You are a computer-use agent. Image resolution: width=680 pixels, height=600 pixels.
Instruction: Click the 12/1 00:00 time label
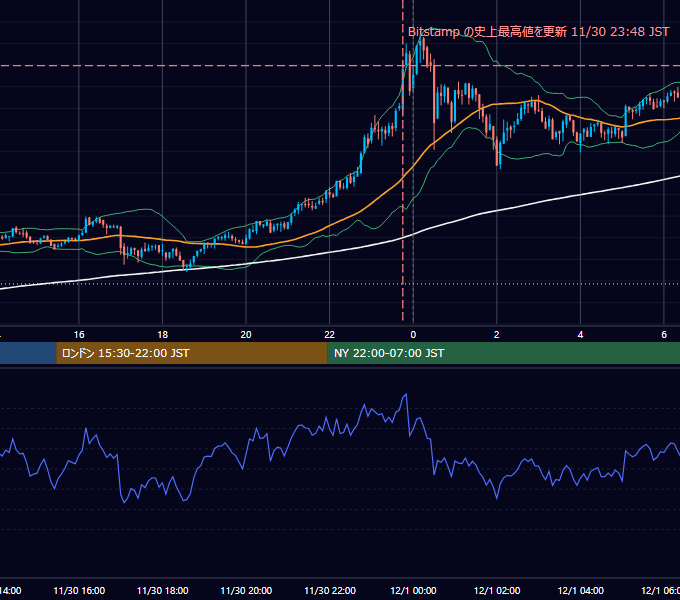tap(413, 590)
